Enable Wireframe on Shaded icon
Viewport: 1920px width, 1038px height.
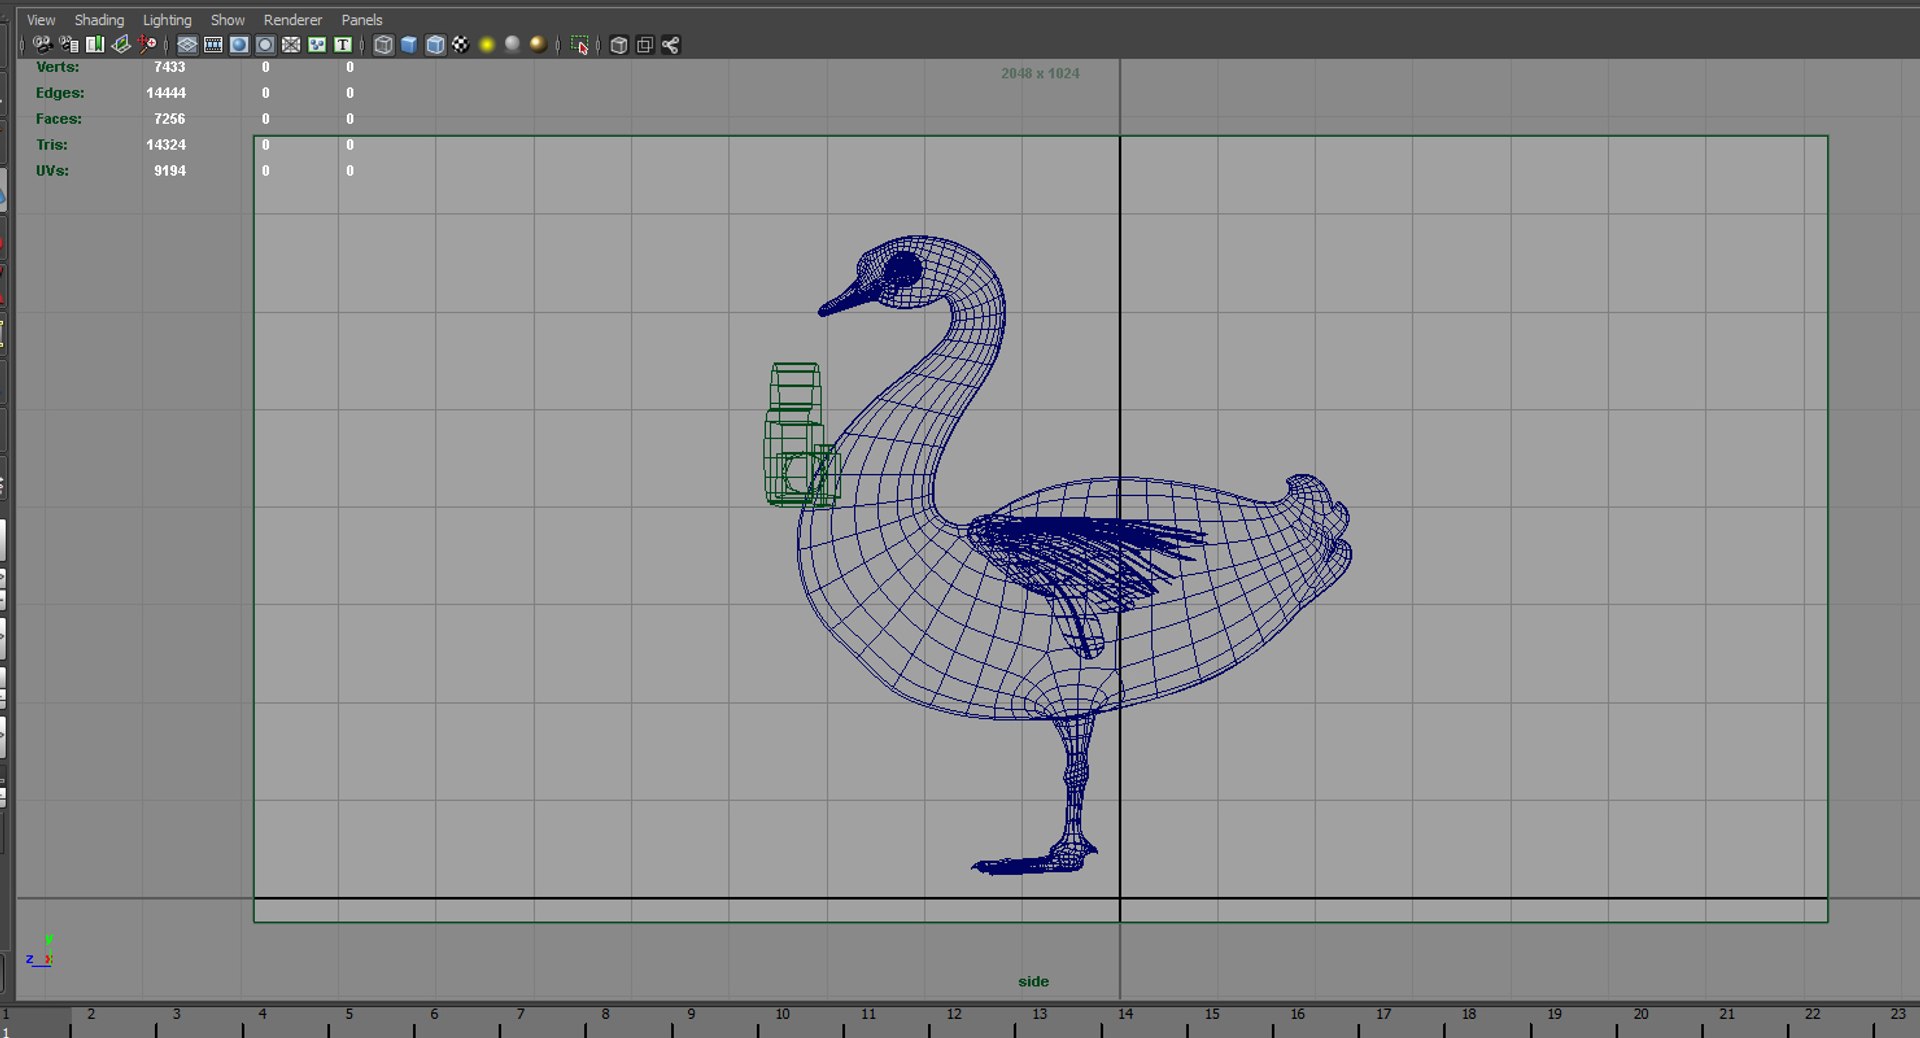(x=435, y=44)
